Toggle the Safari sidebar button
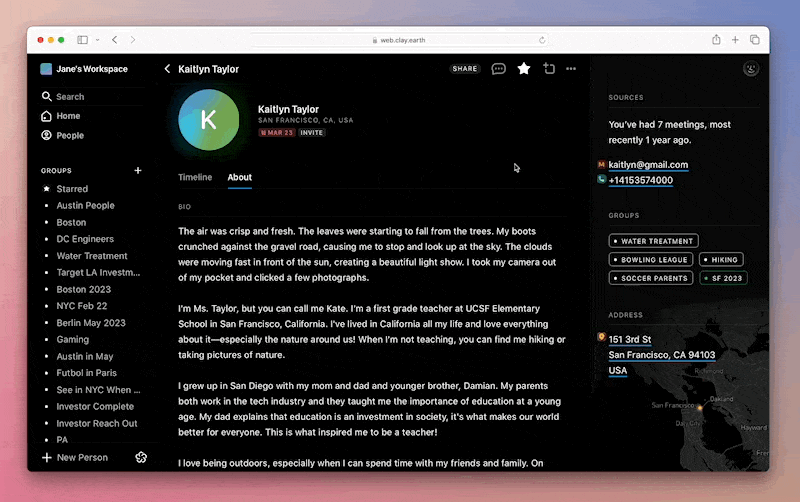 pos(82,40)
